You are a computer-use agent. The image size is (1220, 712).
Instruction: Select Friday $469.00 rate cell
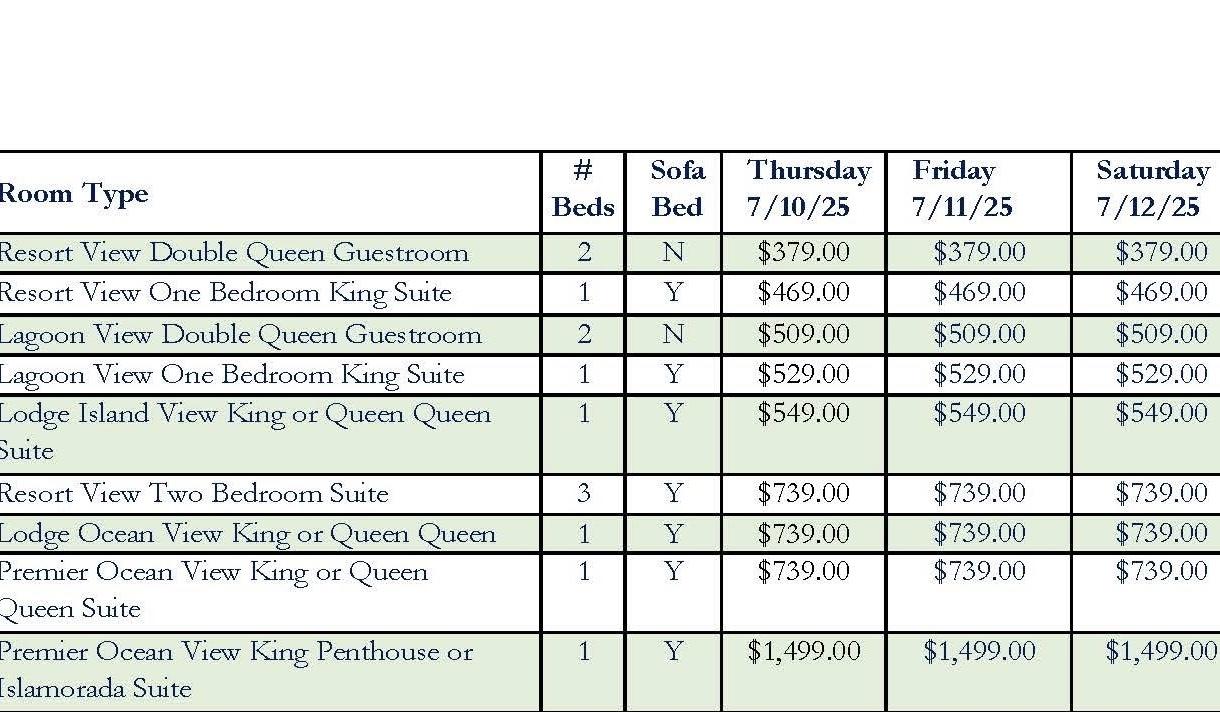point(979,293)
